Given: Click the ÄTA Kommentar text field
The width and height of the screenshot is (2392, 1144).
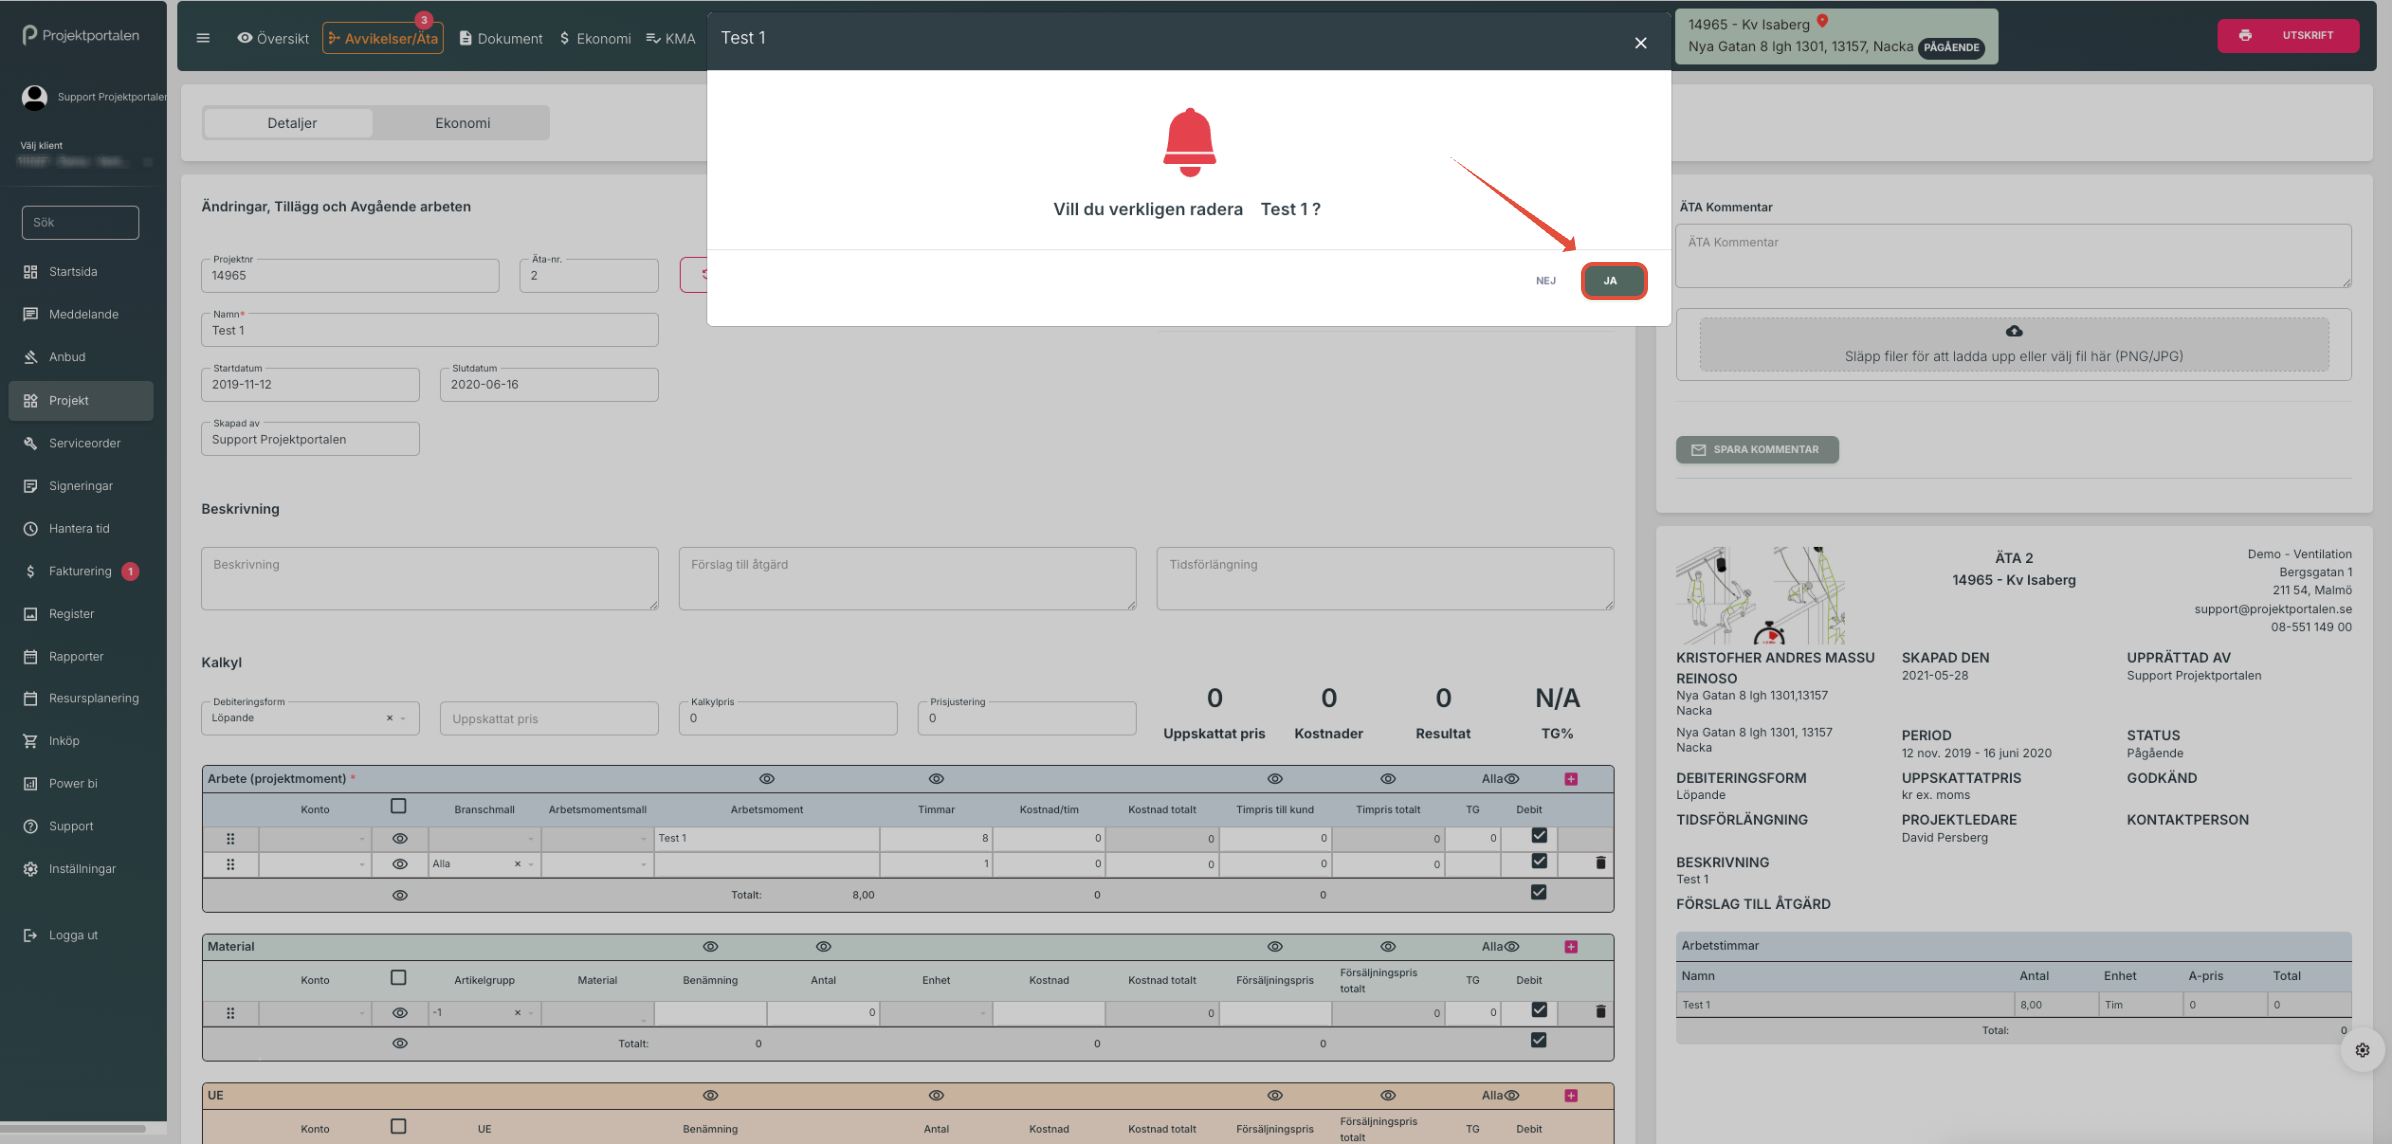Looking at the screenshot, I should (x=2012, y=257).
